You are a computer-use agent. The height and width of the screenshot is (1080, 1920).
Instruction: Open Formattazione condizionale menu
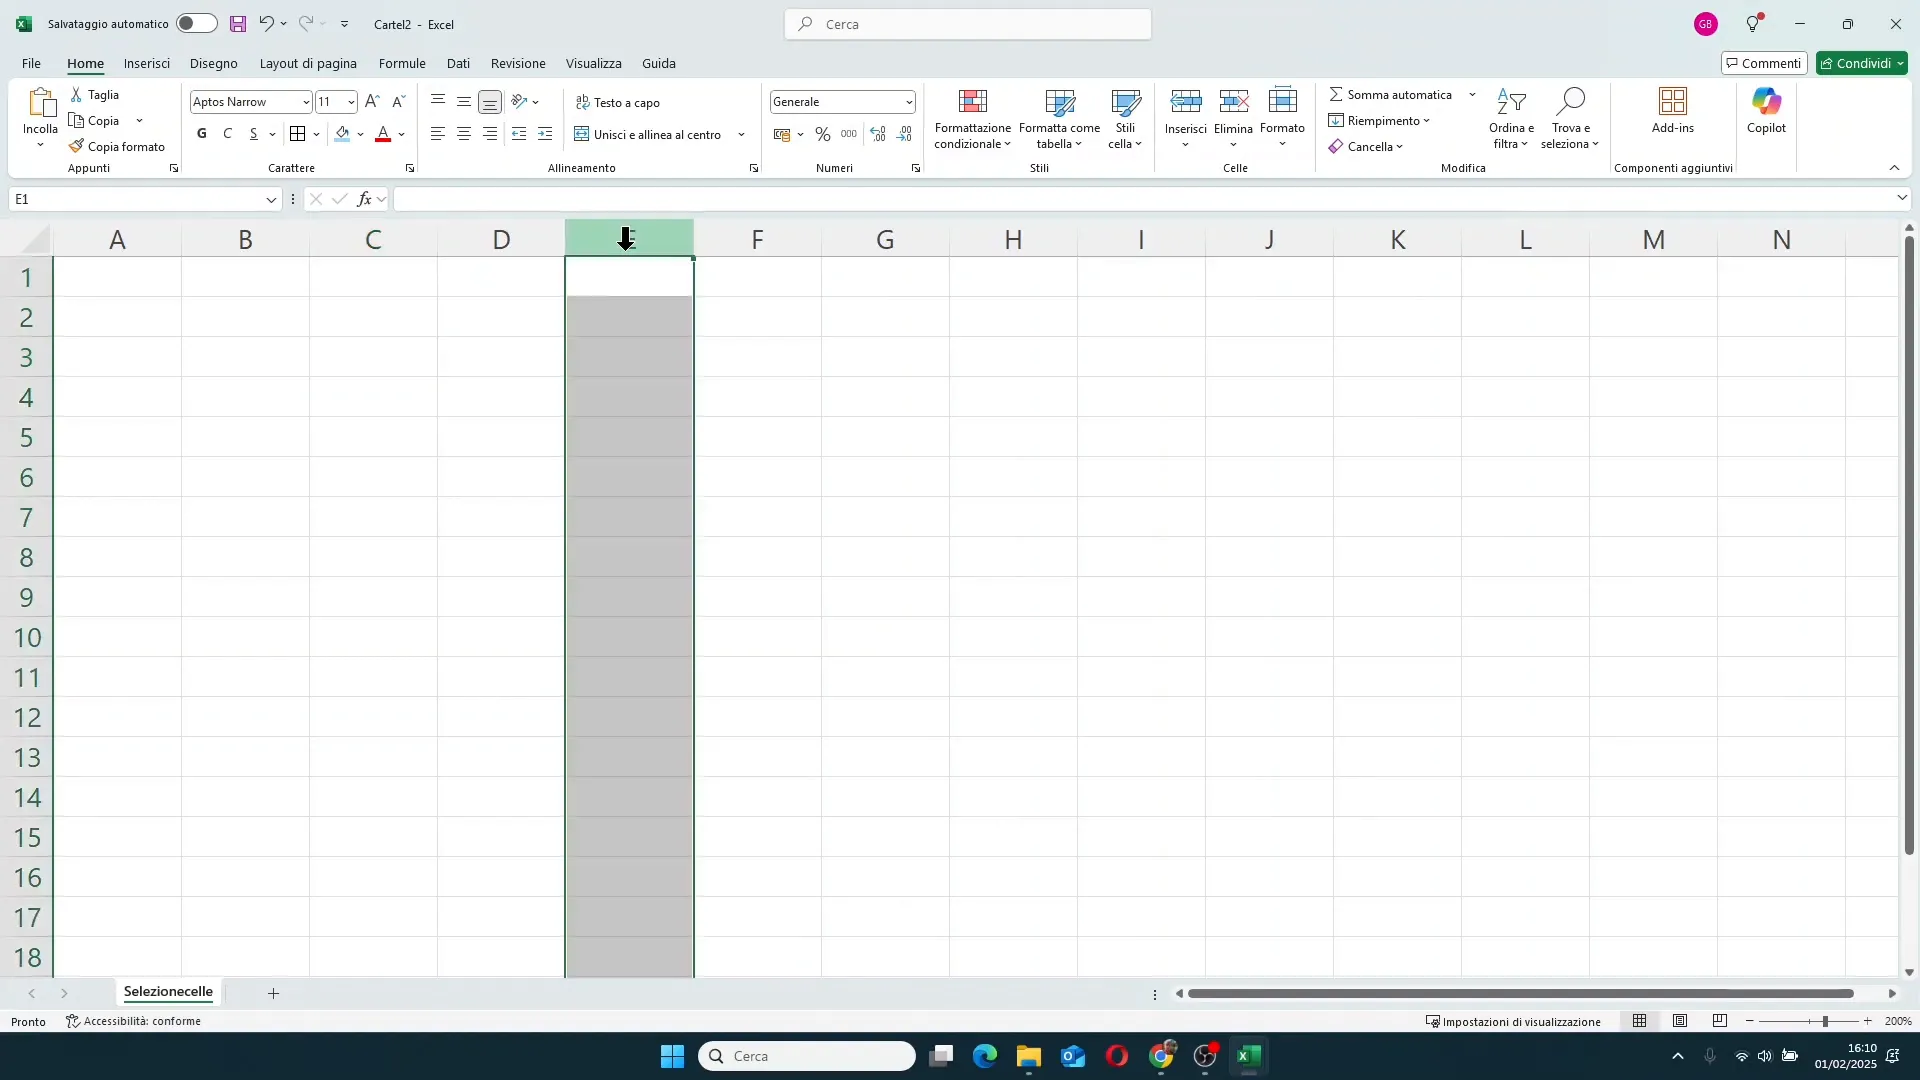973,120
